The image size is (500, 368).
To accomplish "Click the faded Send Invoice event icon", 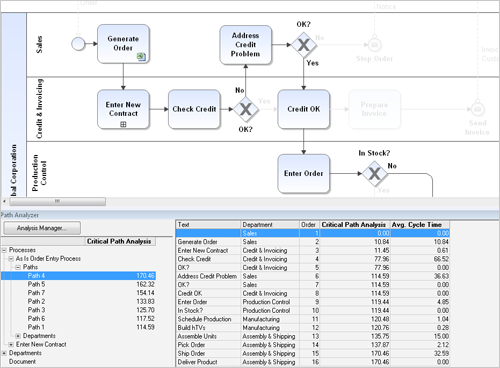I will point(477,109).
